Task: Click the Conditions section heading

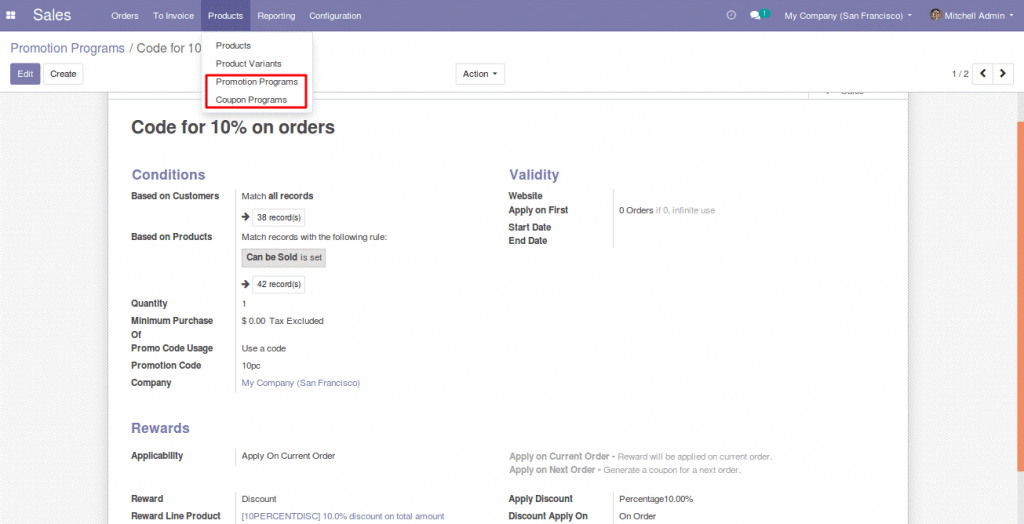Action: point(168,175)
